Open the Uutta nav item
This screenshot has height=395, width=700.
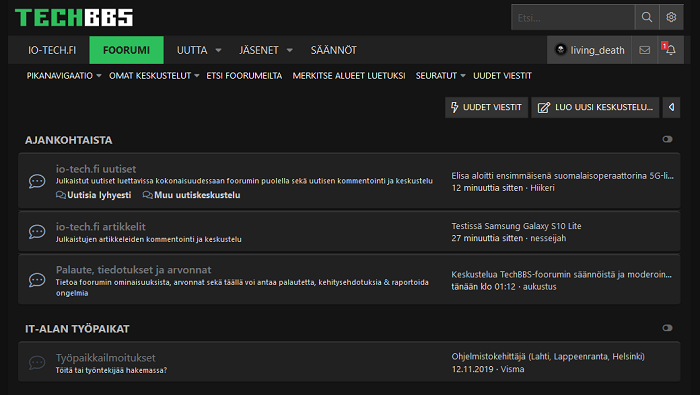click(192, 50)
